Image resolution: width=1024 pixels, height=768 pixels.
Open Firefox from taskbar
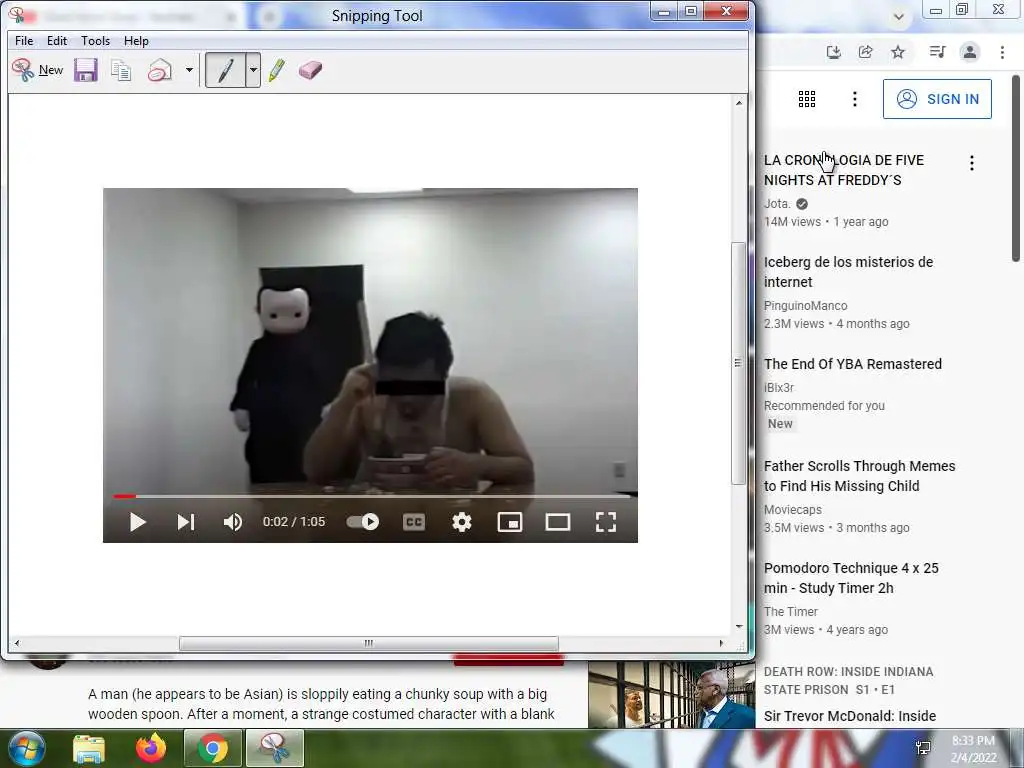click(151, 748)
